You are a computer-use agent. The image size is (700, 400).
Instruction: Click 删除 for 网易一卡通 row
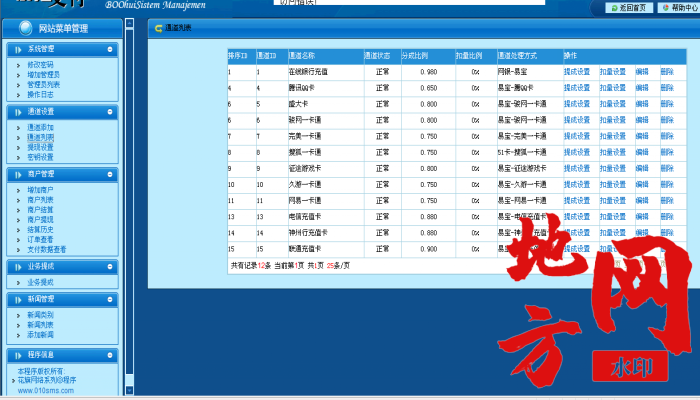pyautogui.click(x=667, y=200)
